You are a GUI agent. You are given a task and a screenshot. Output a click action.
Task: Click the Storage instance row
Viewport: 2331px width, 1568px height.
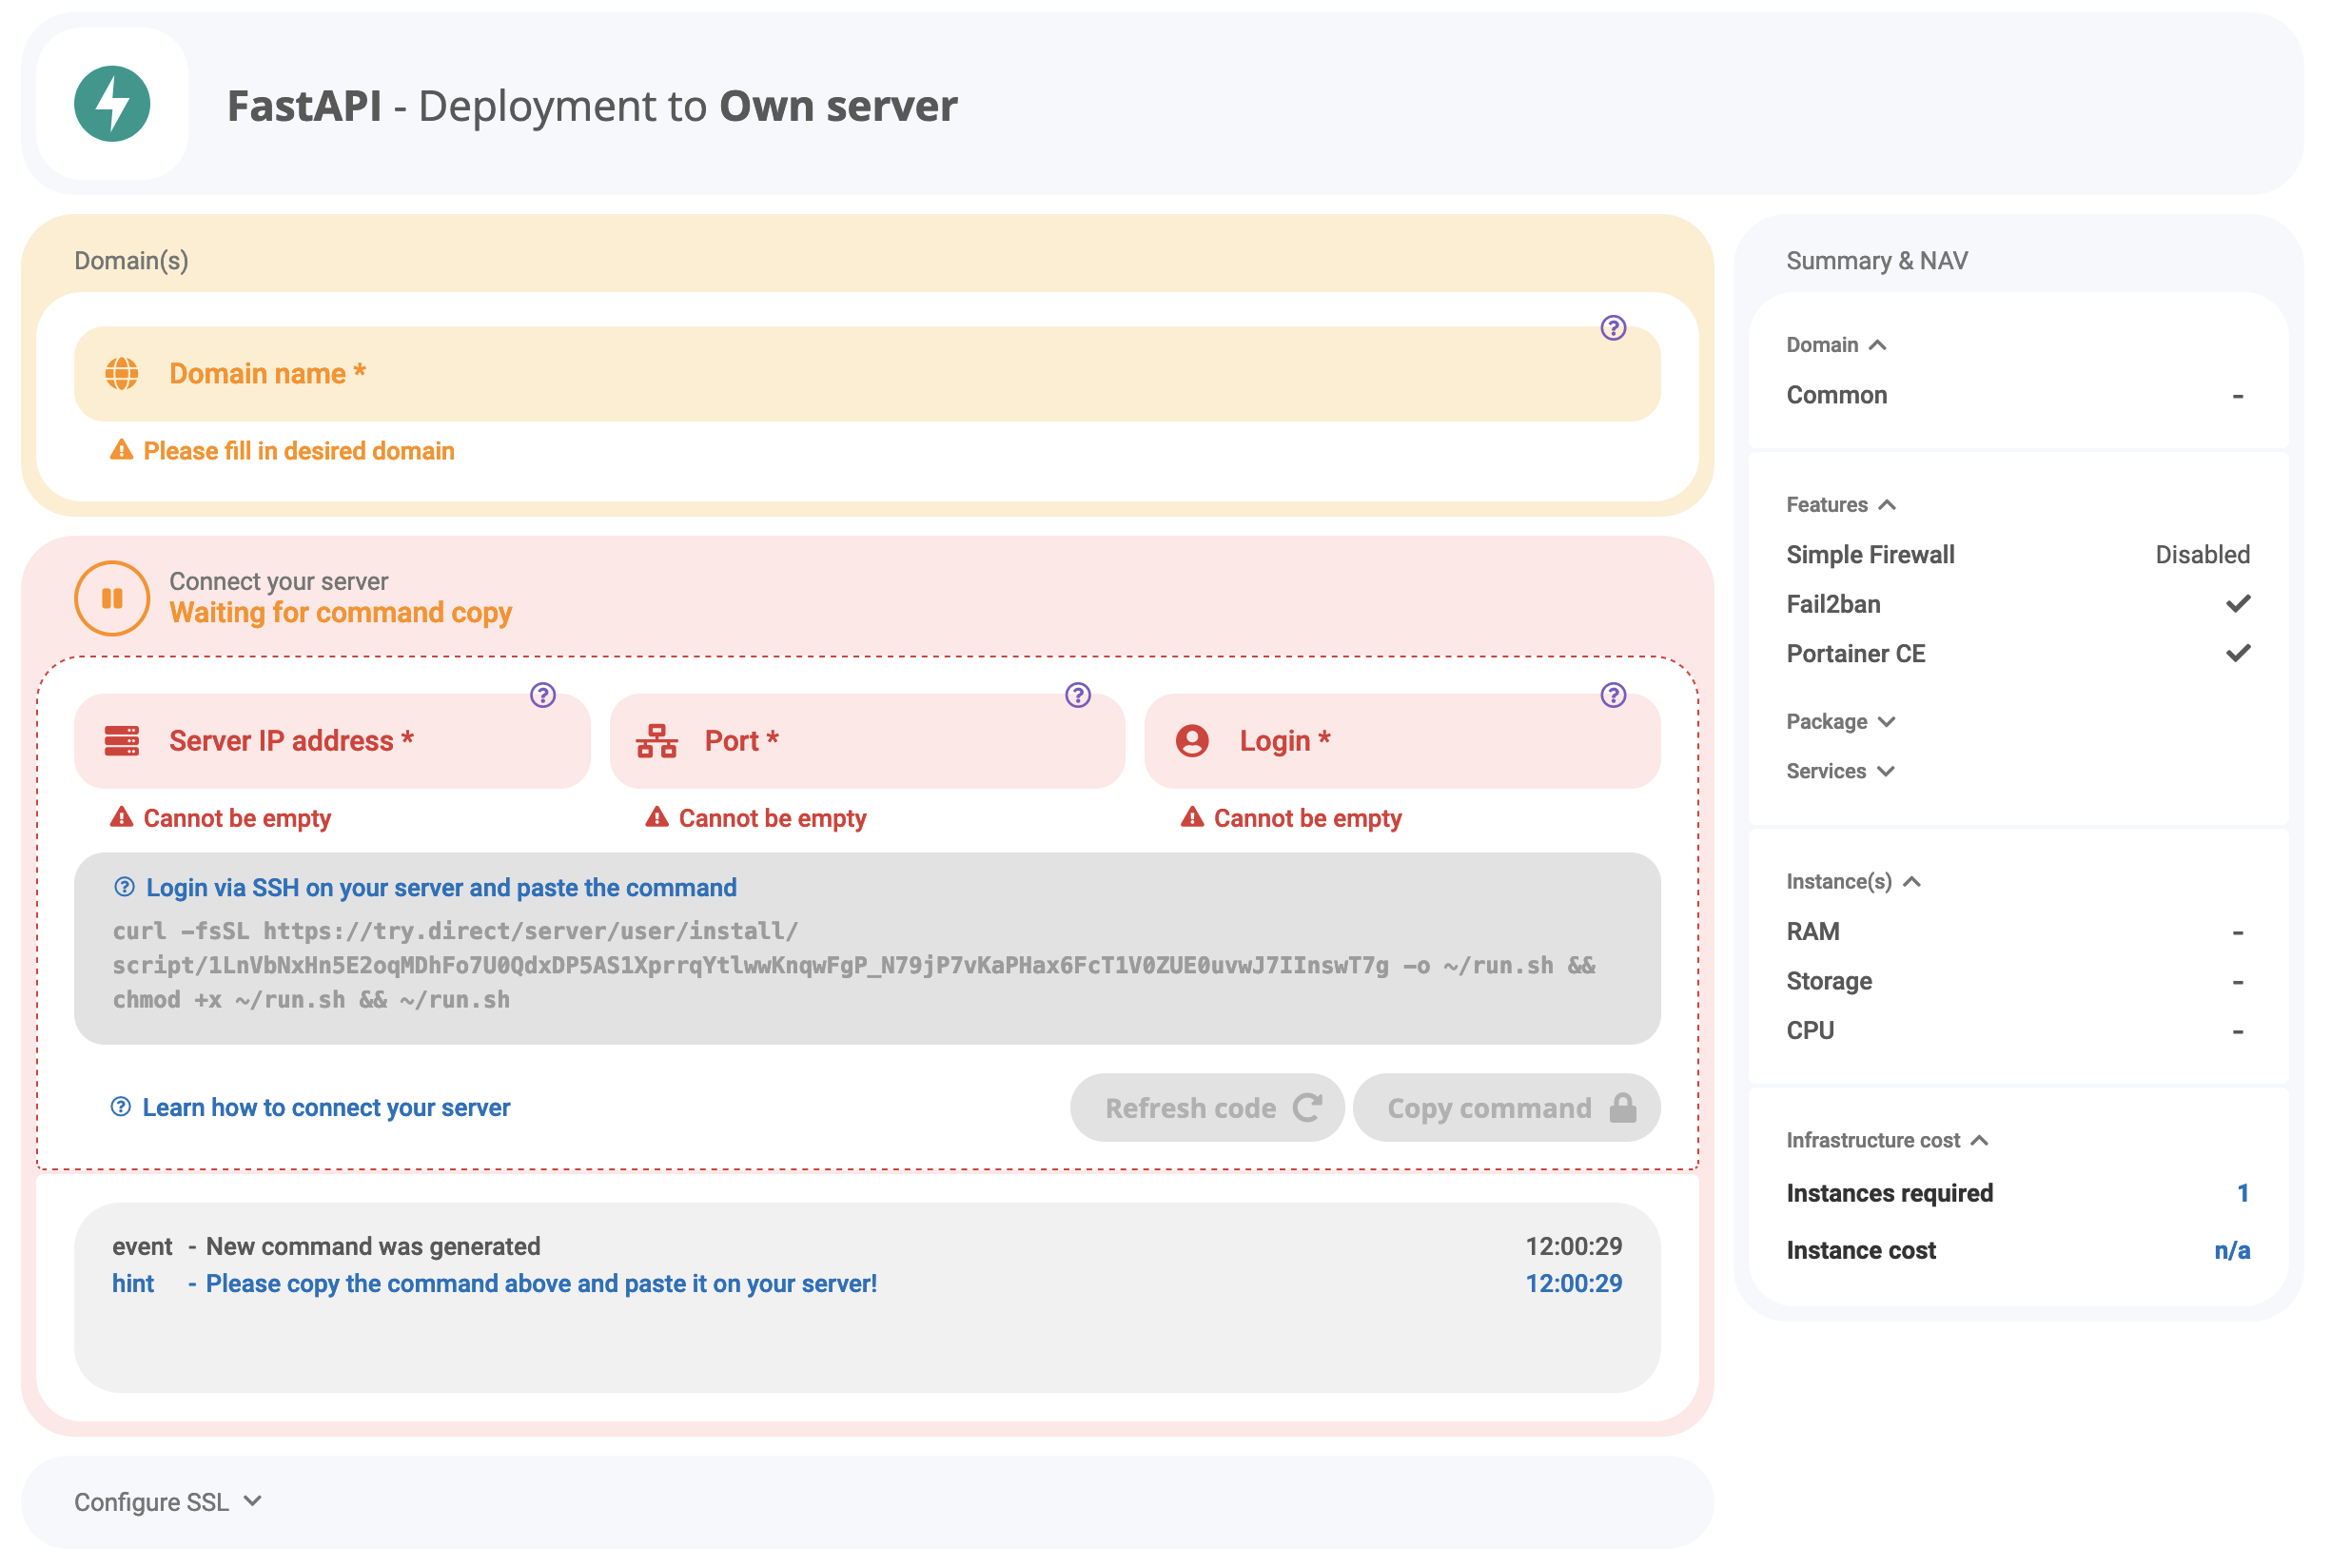click(2017, 981)
